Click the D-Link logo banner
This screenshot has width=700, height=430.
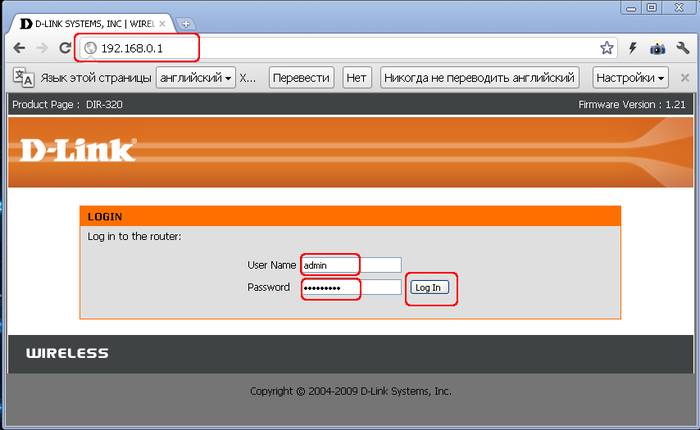(x=78, y=150)
